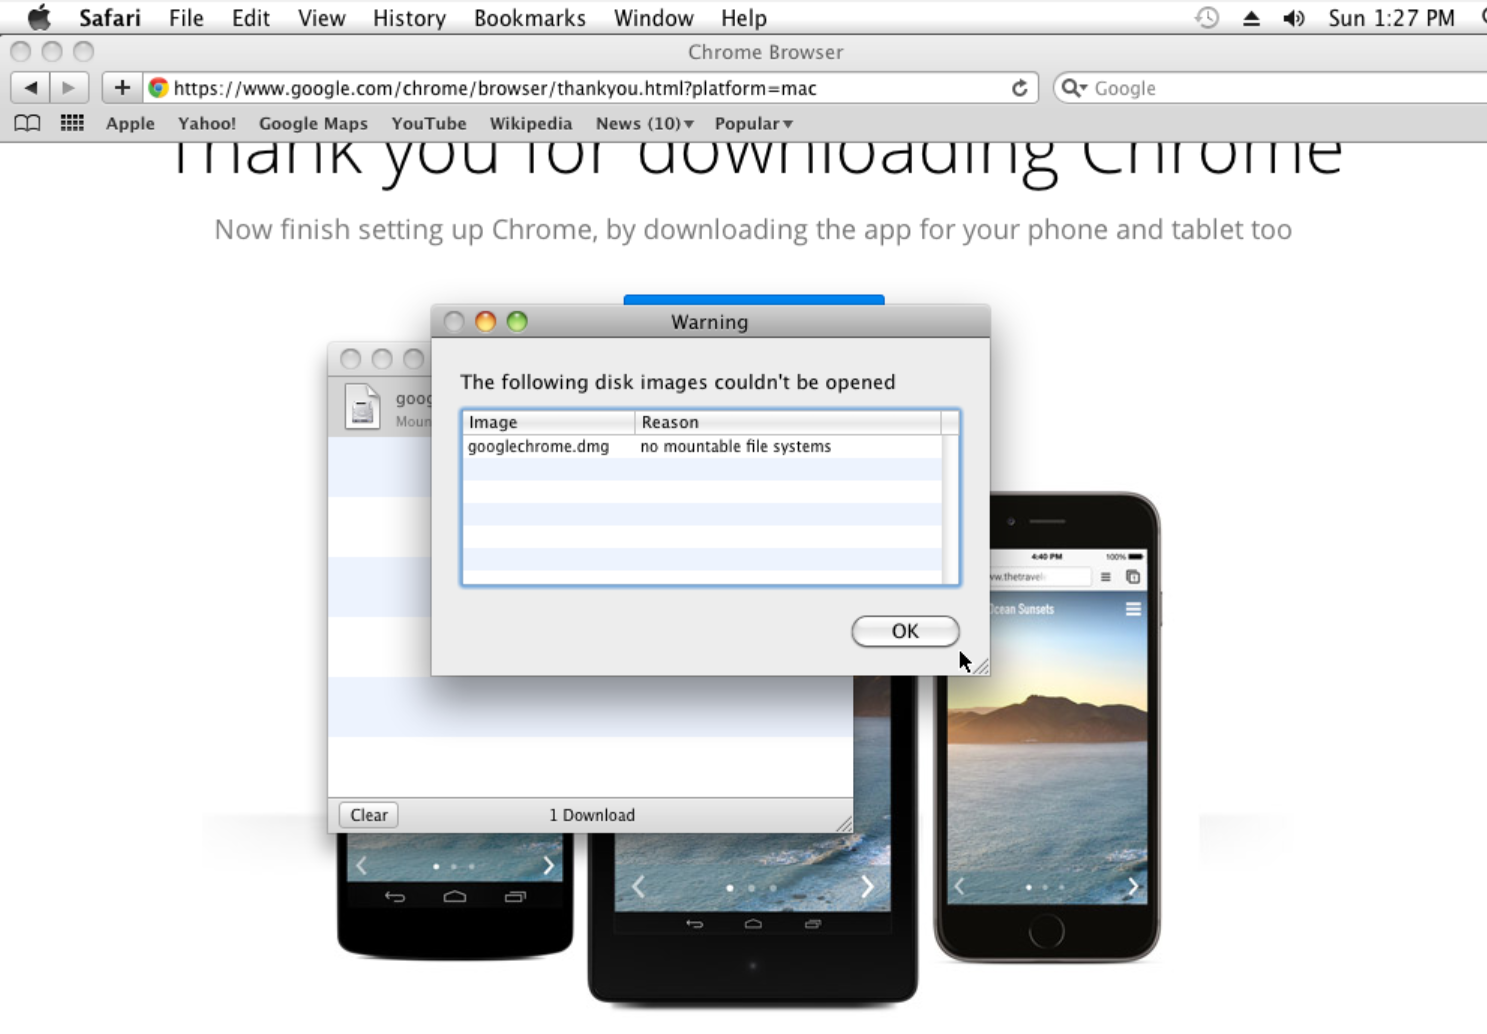Click next arrow on the iPhone slideshow

1132,886
